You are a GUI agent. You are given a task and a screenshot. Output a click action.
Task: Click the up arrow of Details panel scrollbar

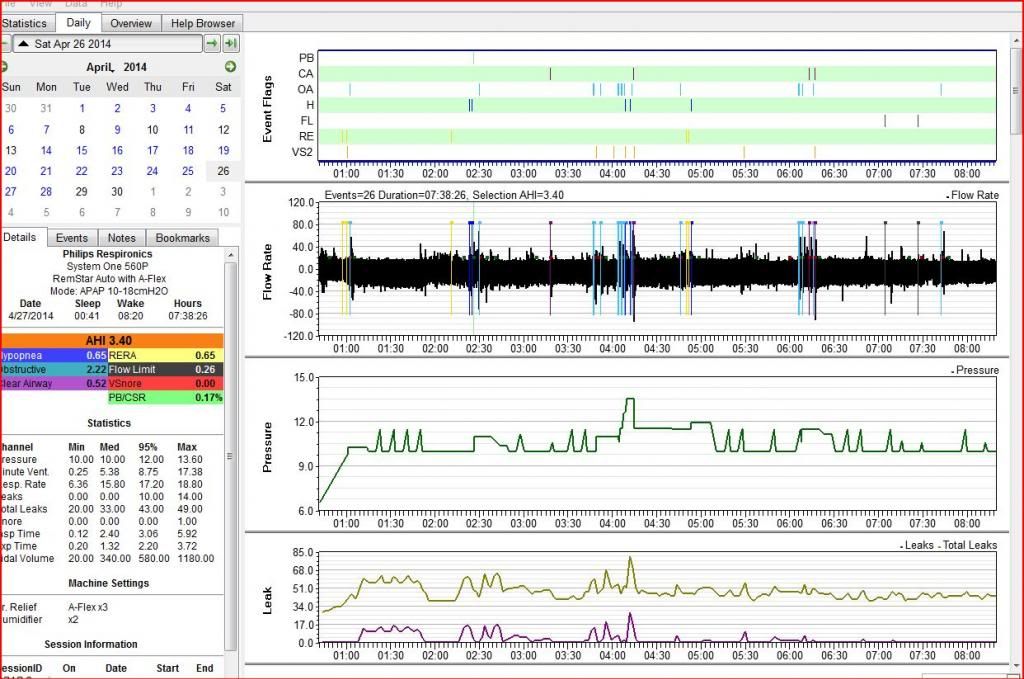(x=231, y=254)
